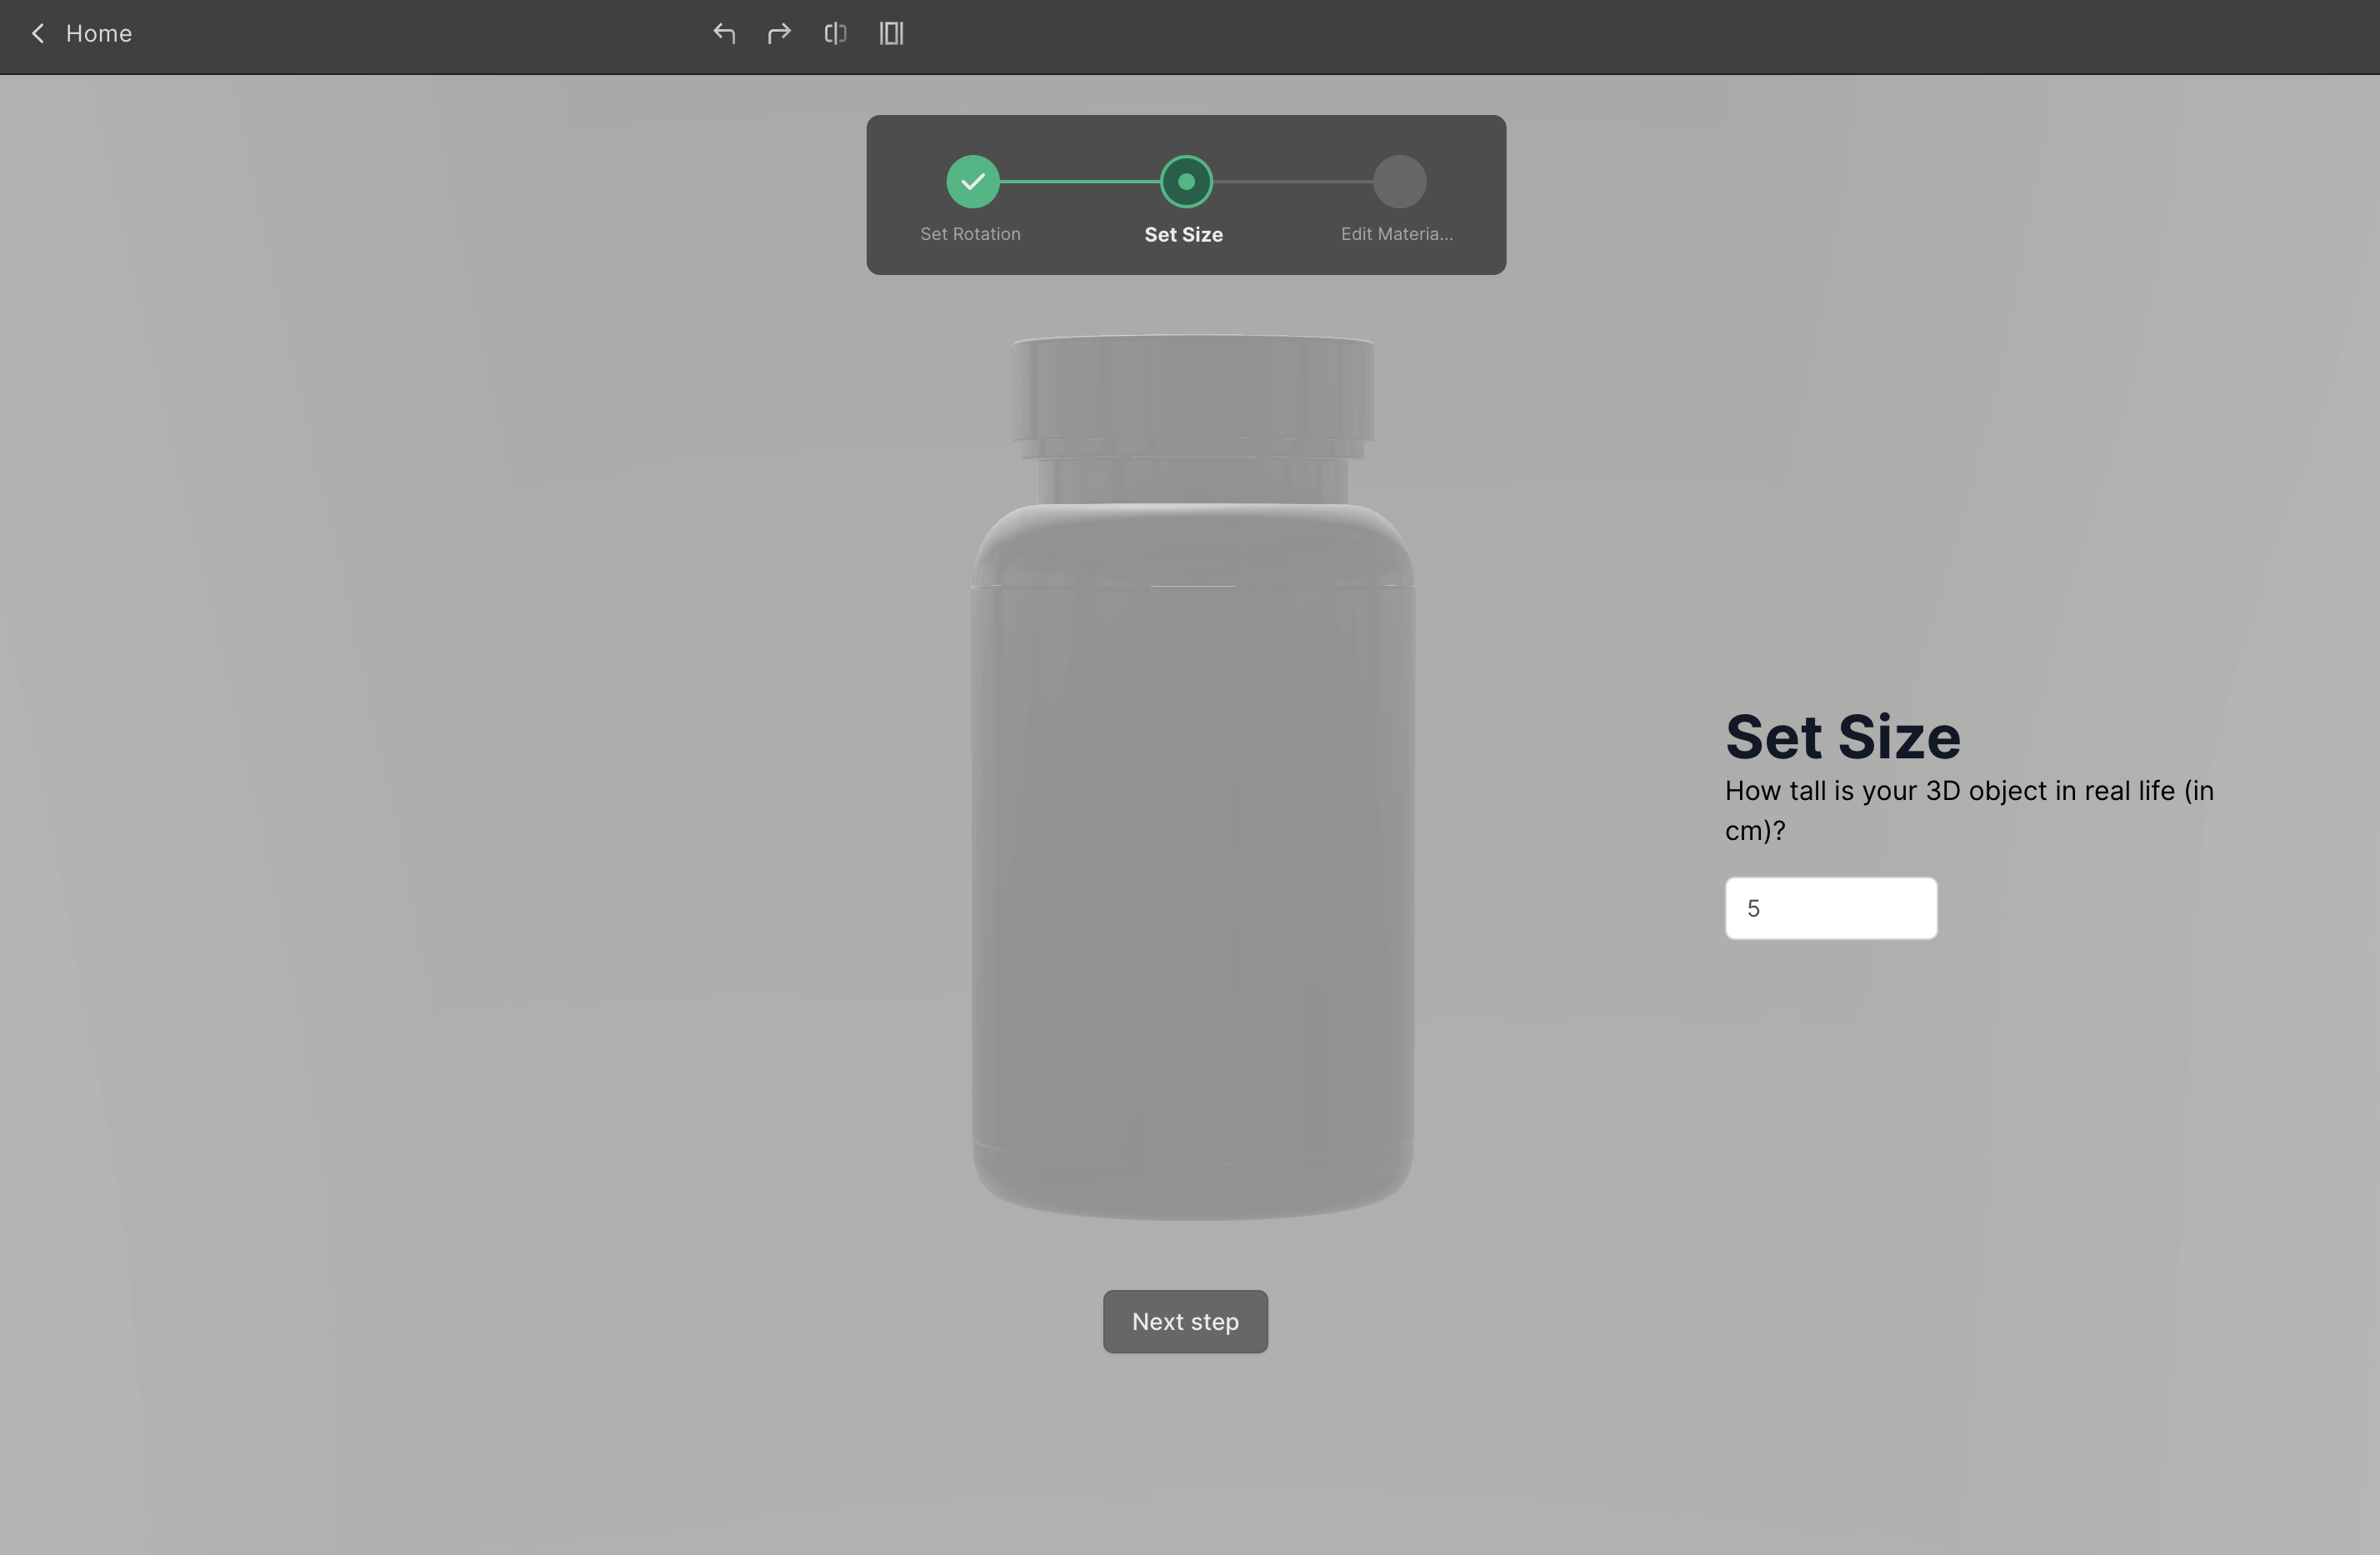This screenshot has height=1555, width=2380.
Task: Toggle the side panels layout icon
Action: [891, 34]
